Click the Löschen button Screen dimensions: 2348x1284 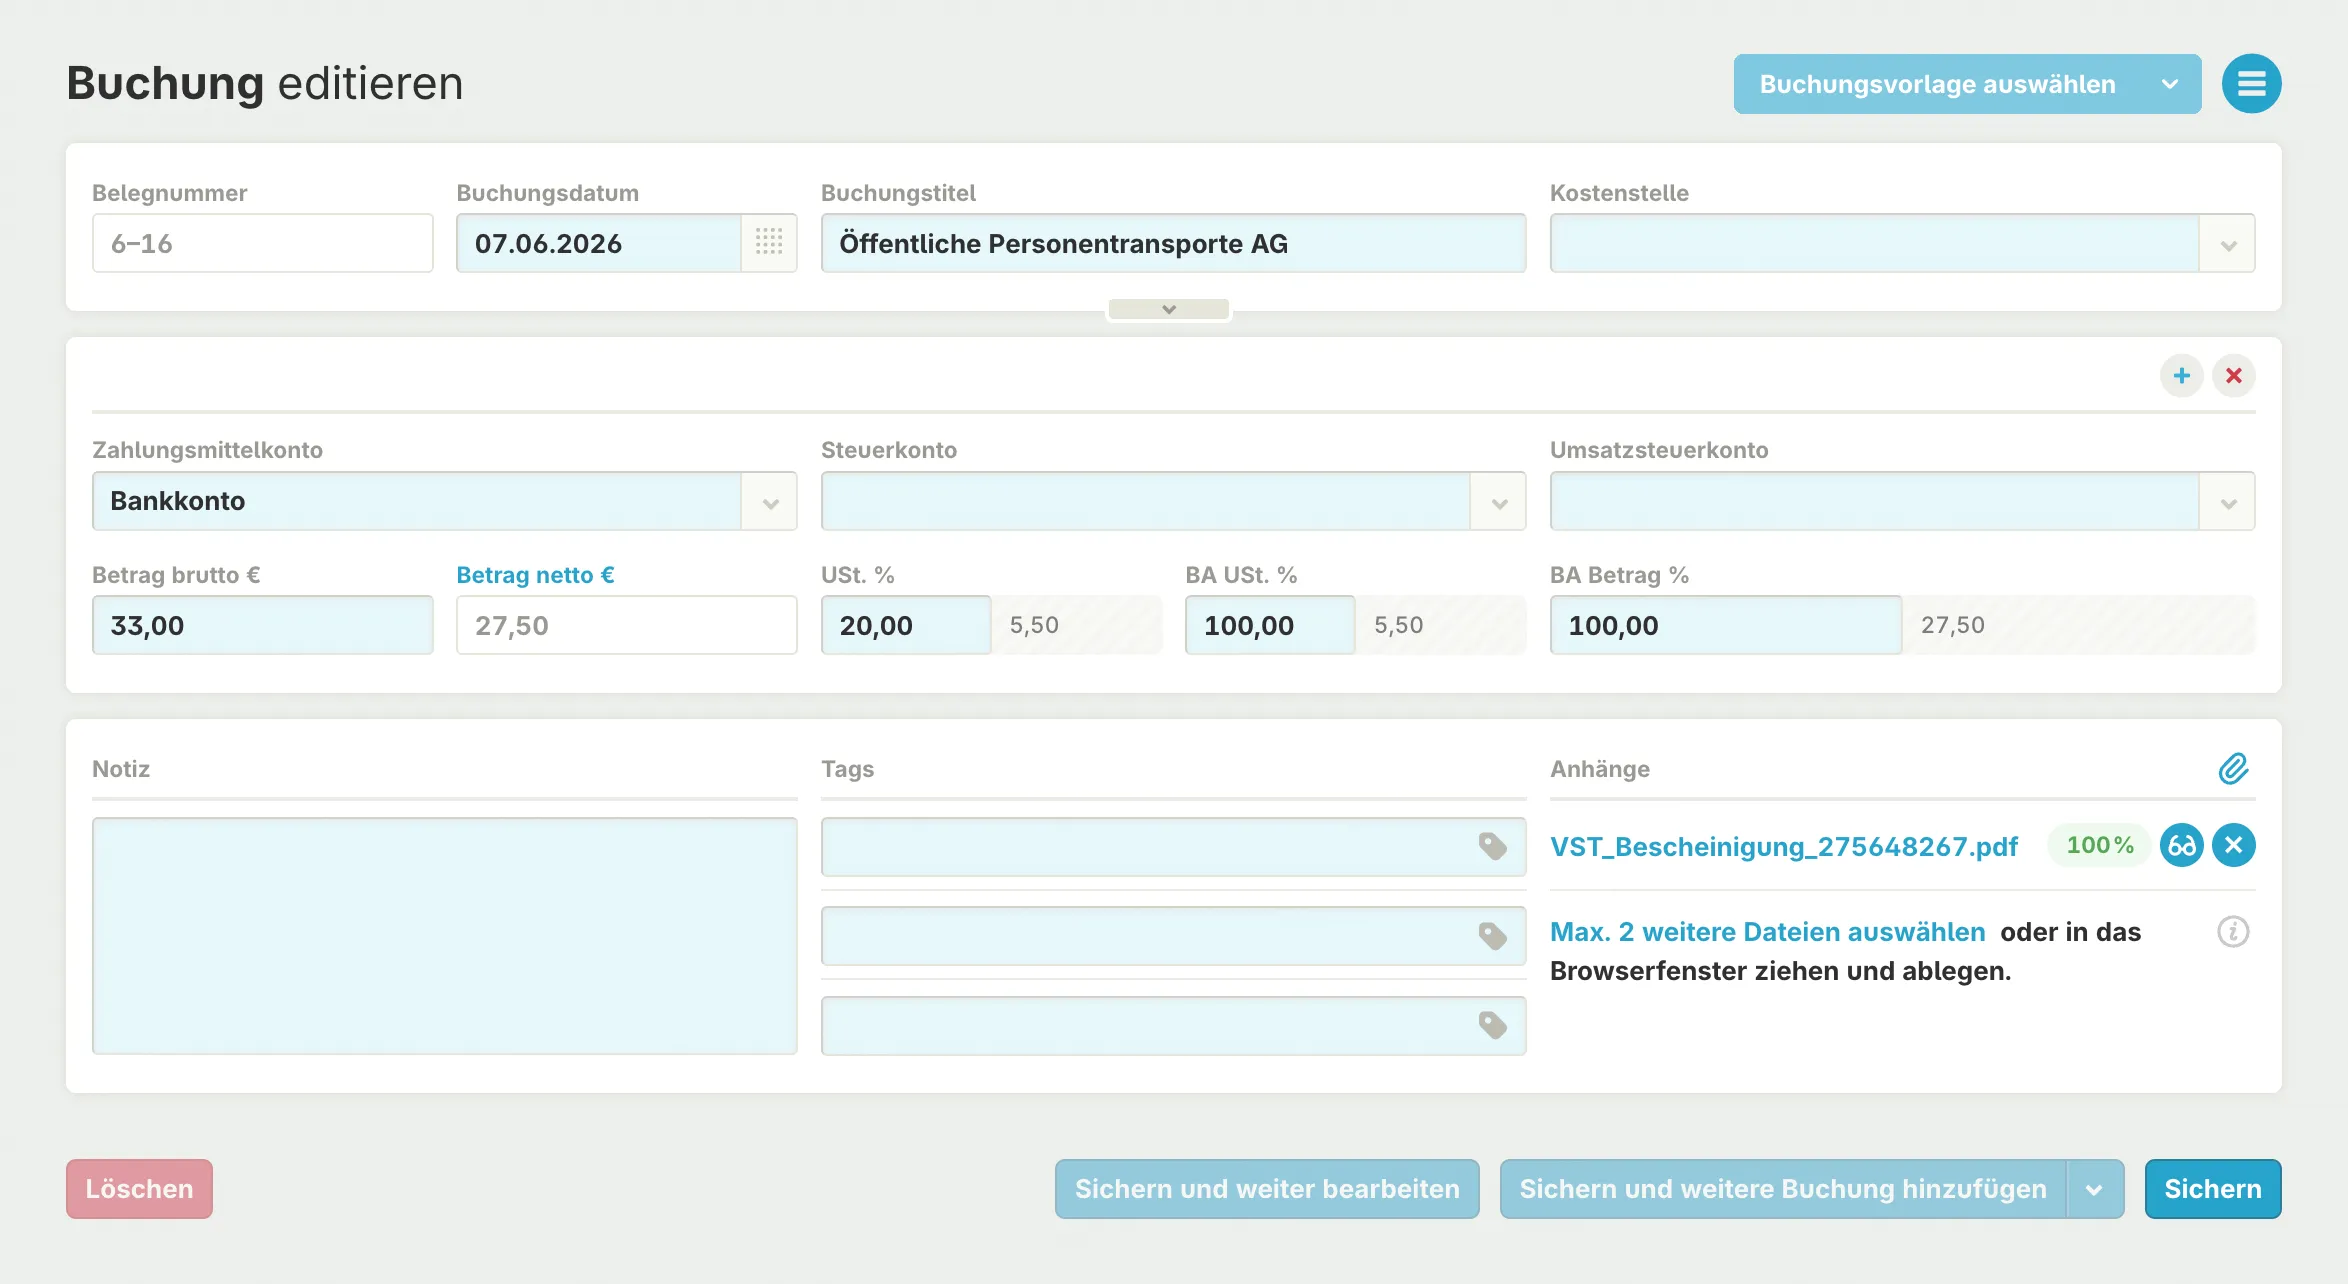click(139, 1190)
